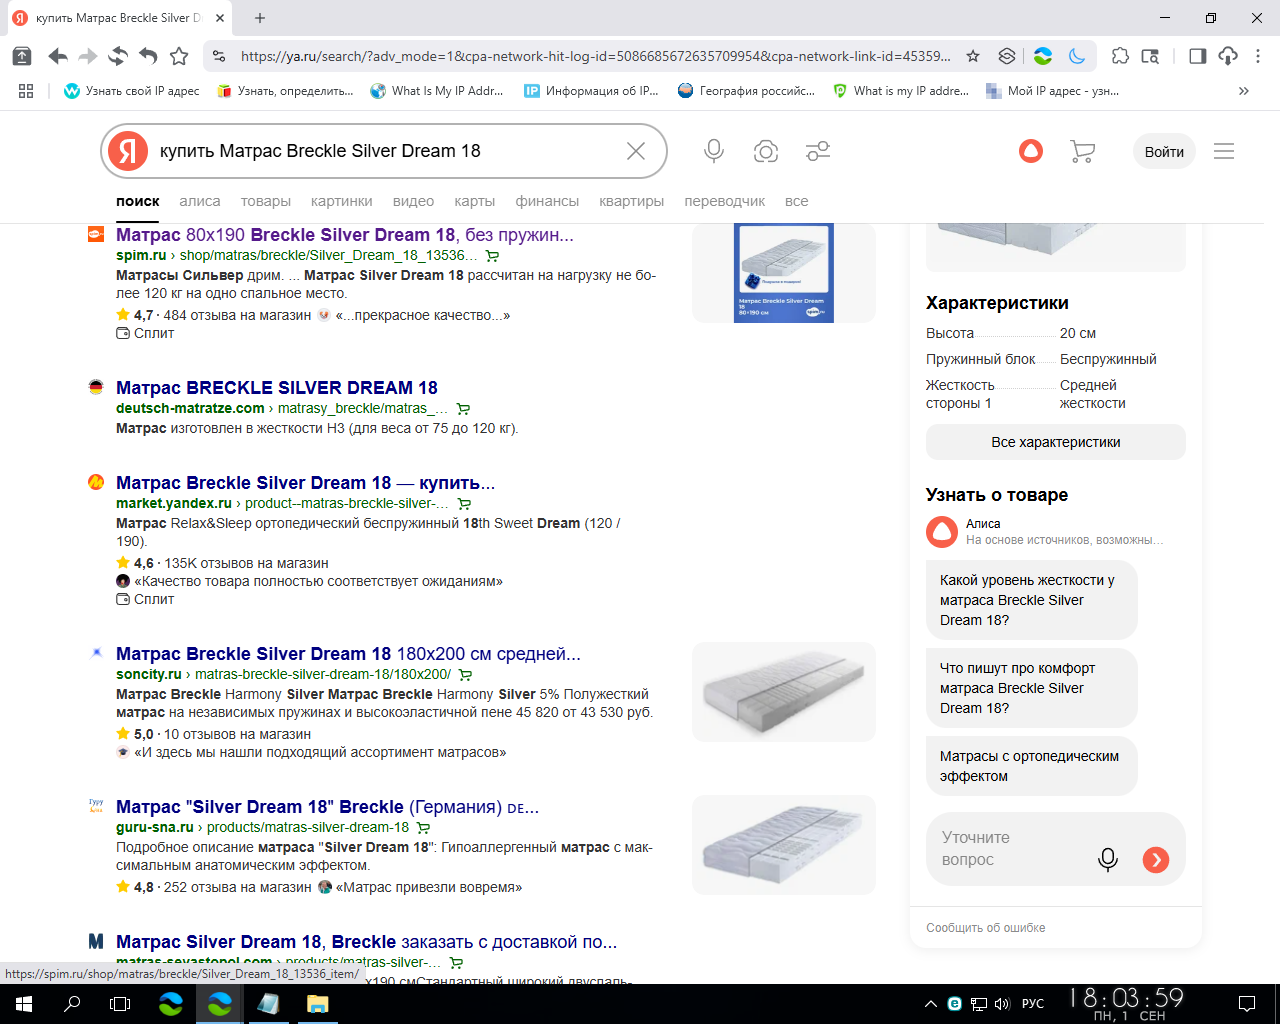Image resolution: width=1280 pixels, height=1024 pixels.
Task: Switch to the 'картинки' search tab
Action: pos(342,201)
